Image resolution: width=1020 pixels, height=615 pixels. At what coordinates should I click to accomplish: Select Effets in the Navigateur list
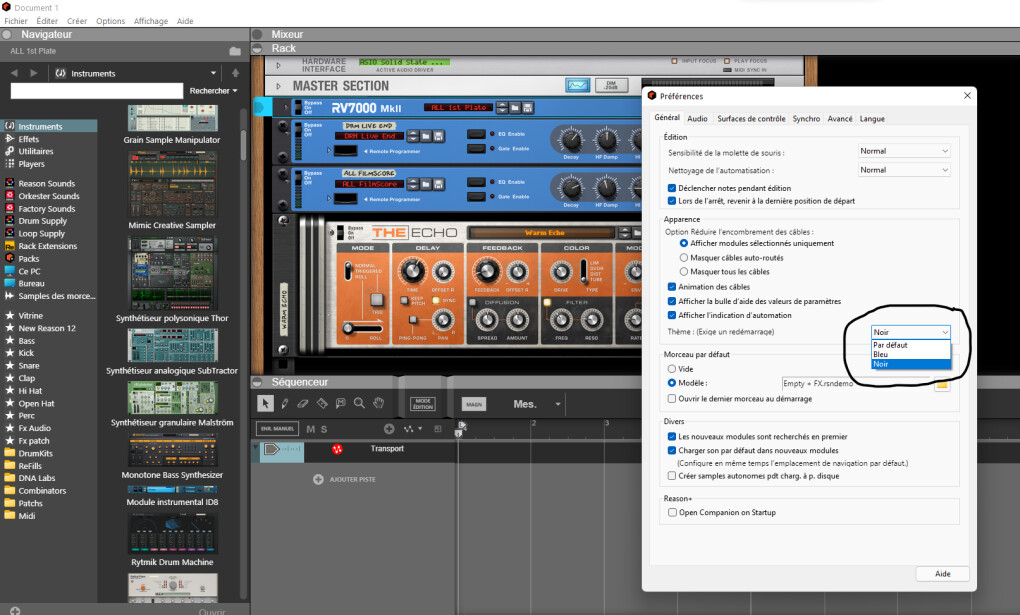(29, 139)
